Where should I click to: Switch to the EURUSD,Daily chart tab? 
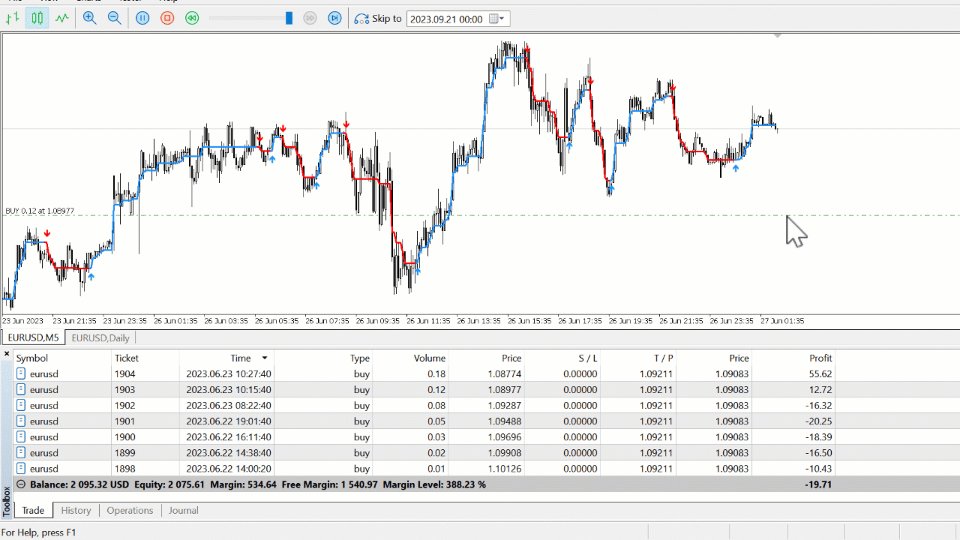point(100,337)
